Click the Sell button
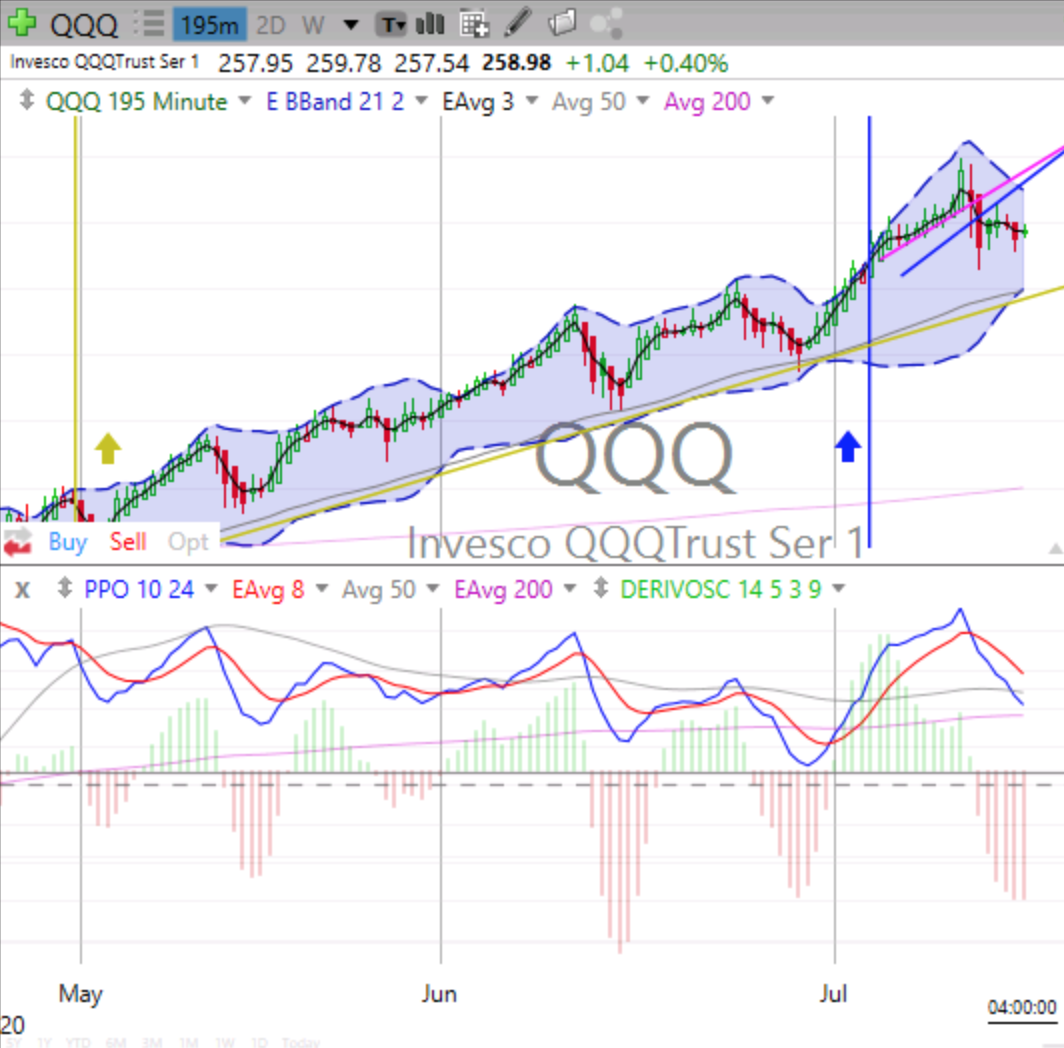 [x=127, y=542]
